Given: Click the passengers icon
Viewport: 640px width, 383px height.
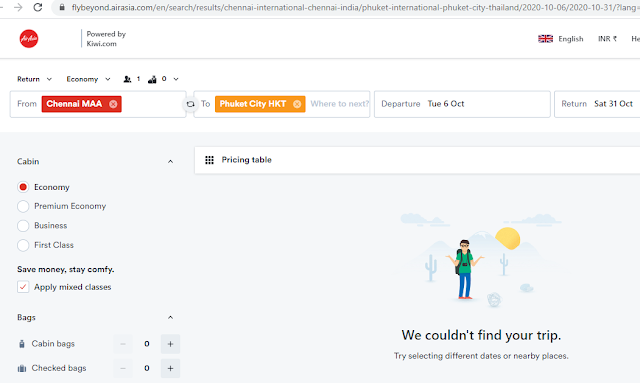Looking at the screenshot, I should (127, 79).
